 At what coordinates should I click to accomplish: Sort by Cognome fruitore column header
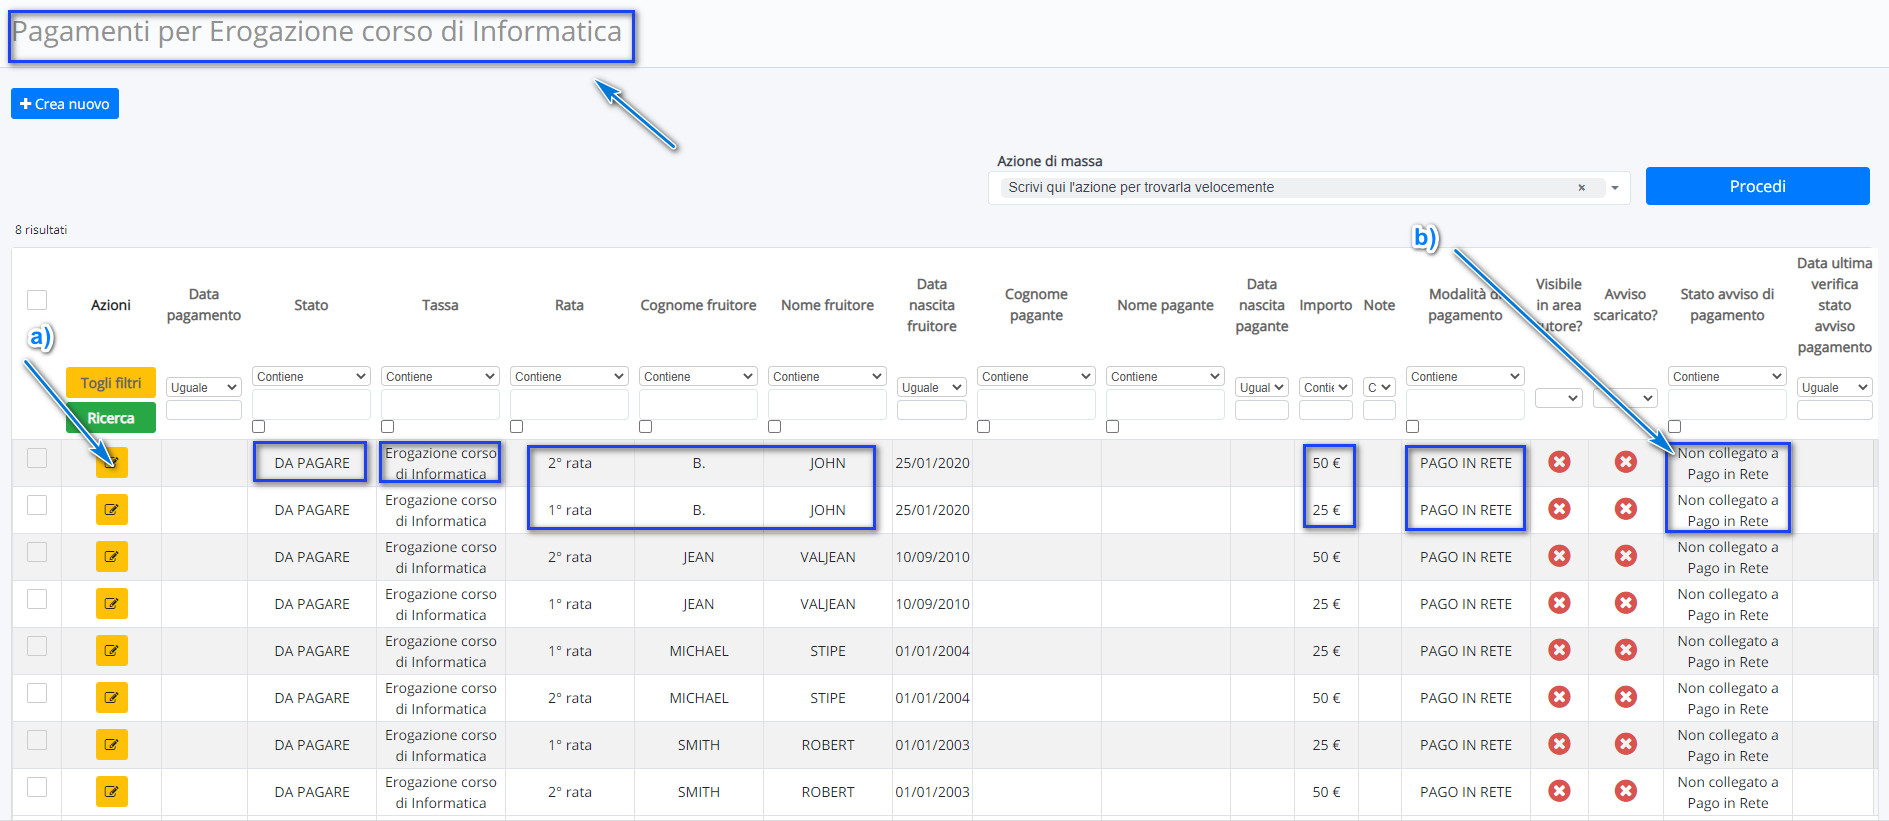[698, 305]
